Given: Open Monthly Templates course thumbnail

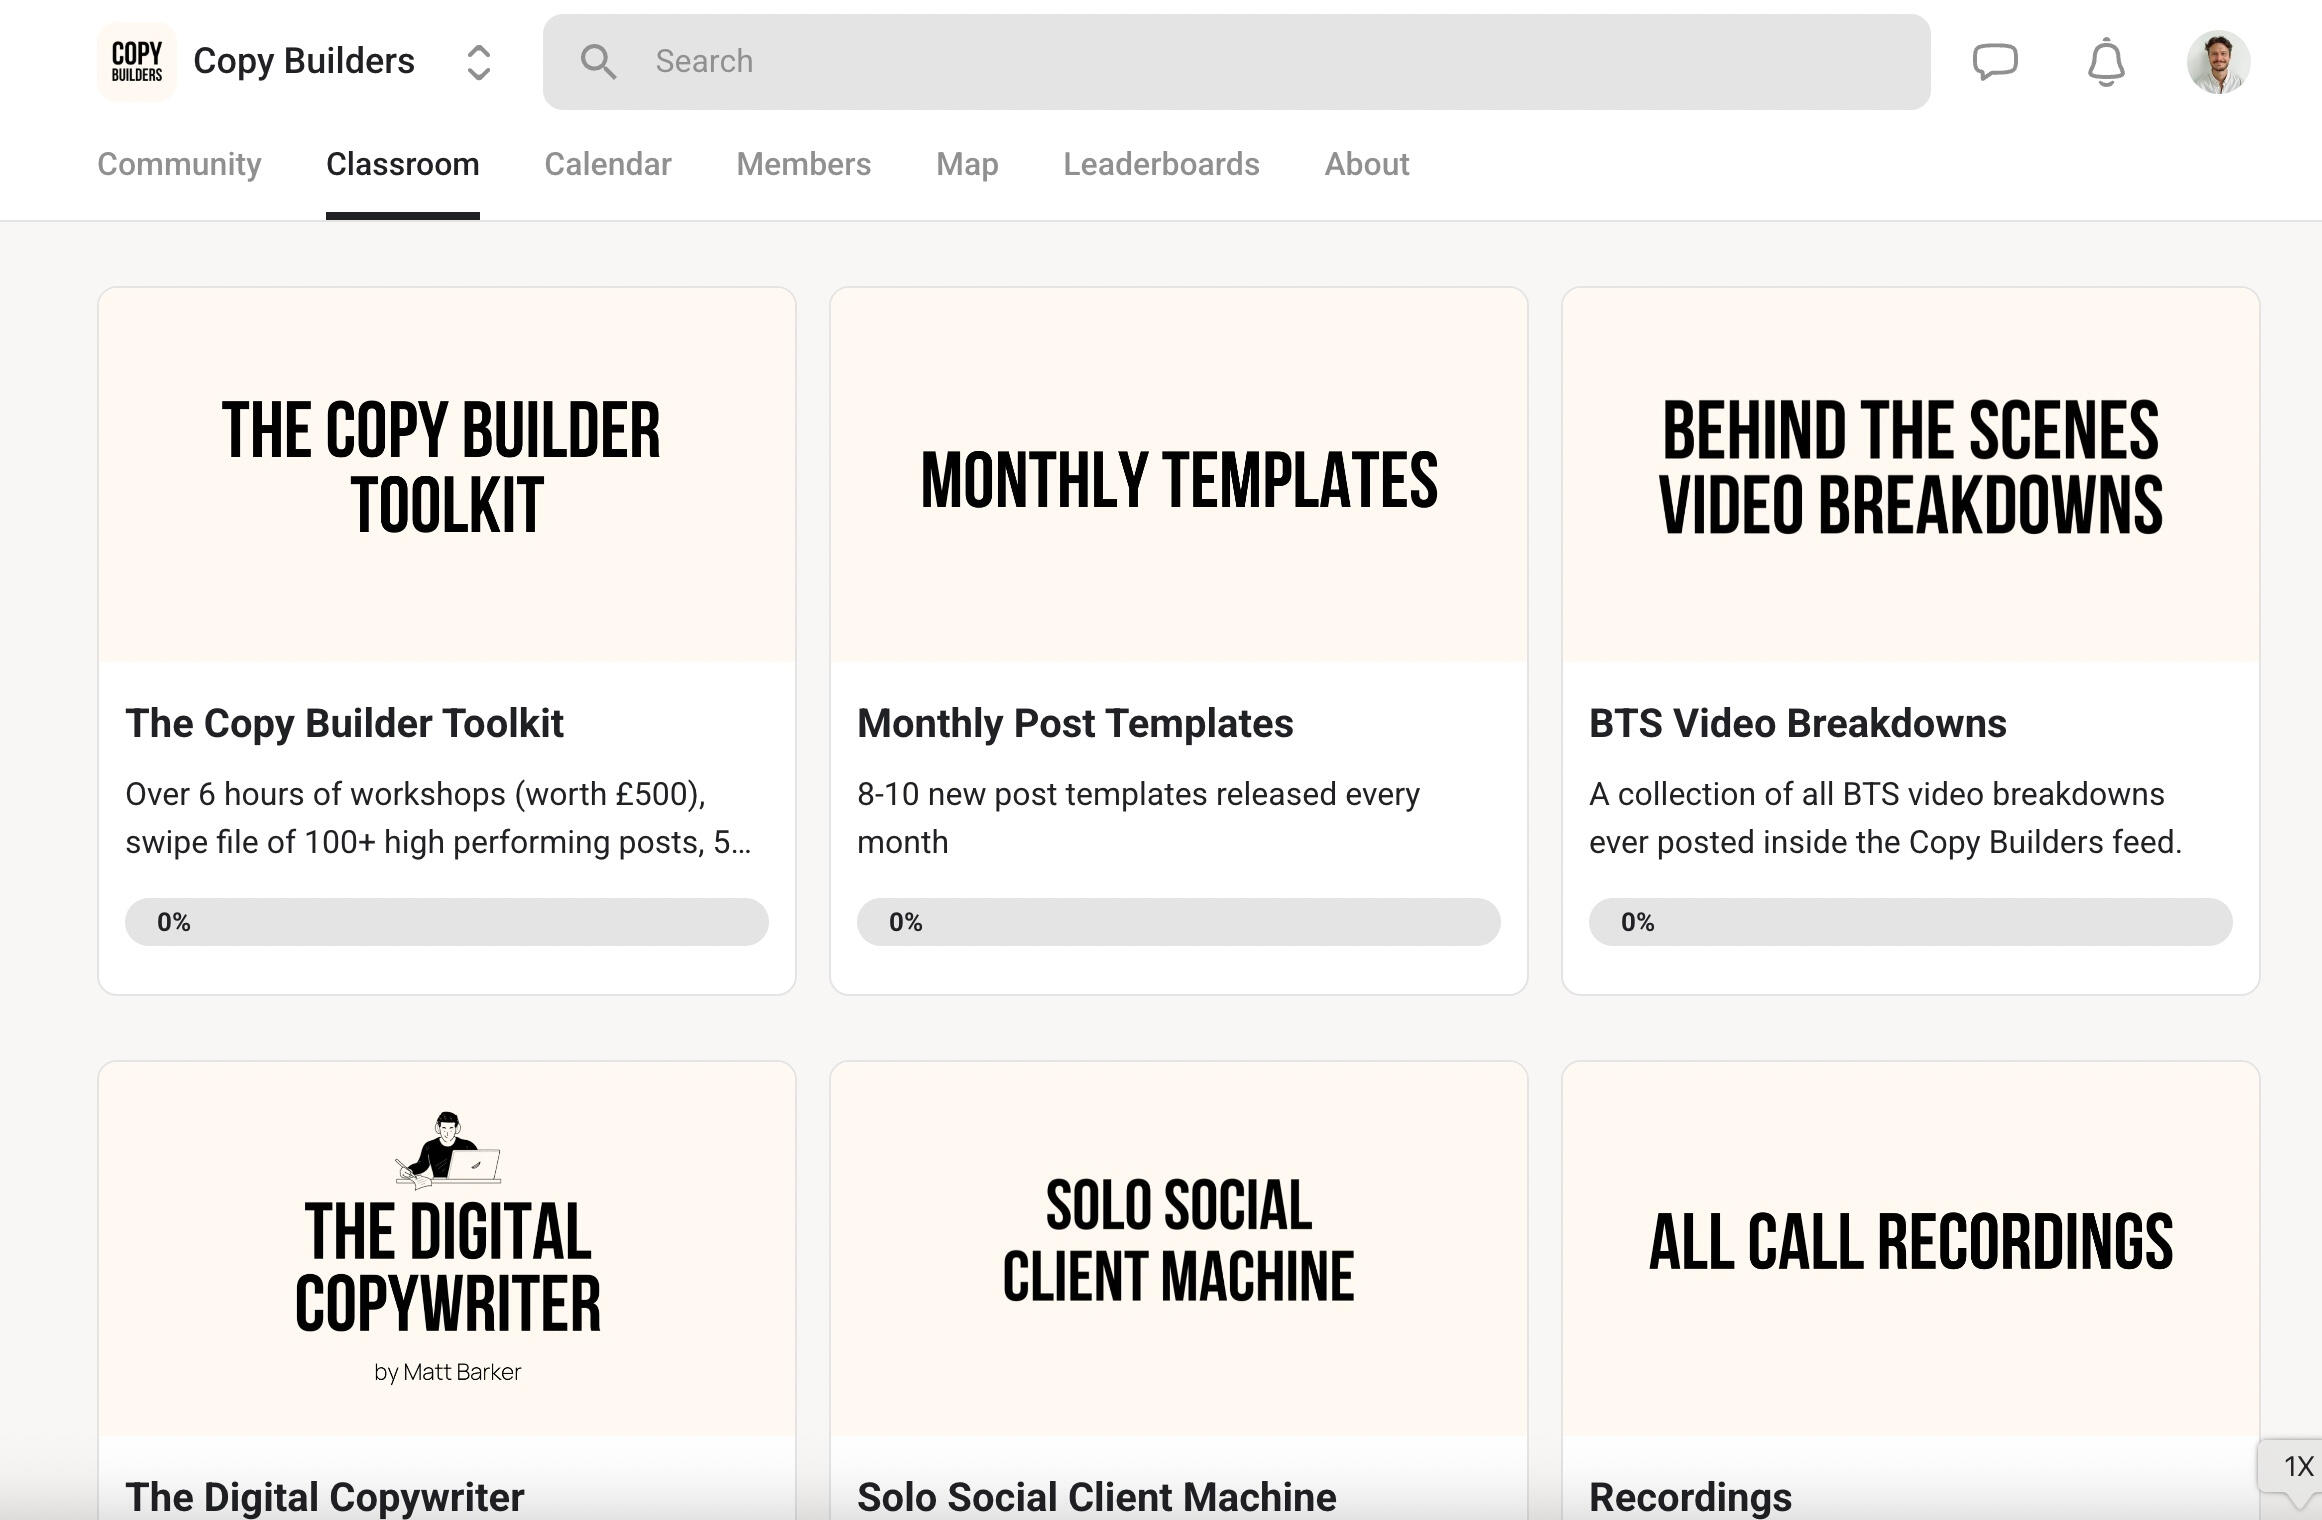Looking at the screenshot, I should [x=1178, y=474].
